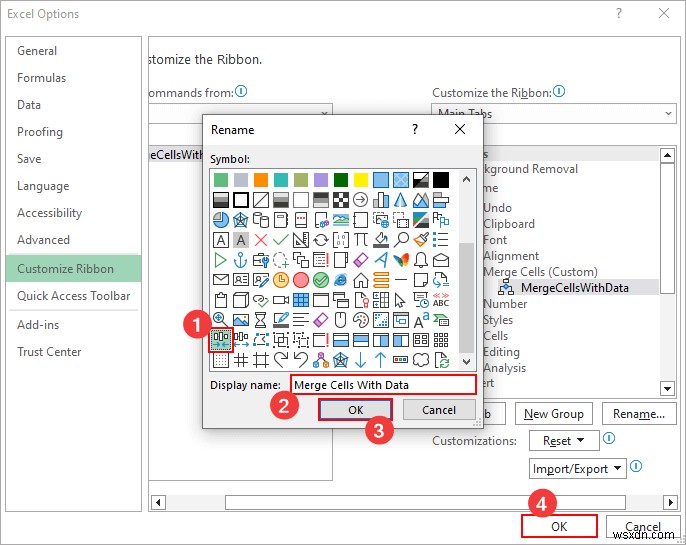Select the highlighted merge-columns symbol
This screenshot has height=545, width=686.
[221, 340]
